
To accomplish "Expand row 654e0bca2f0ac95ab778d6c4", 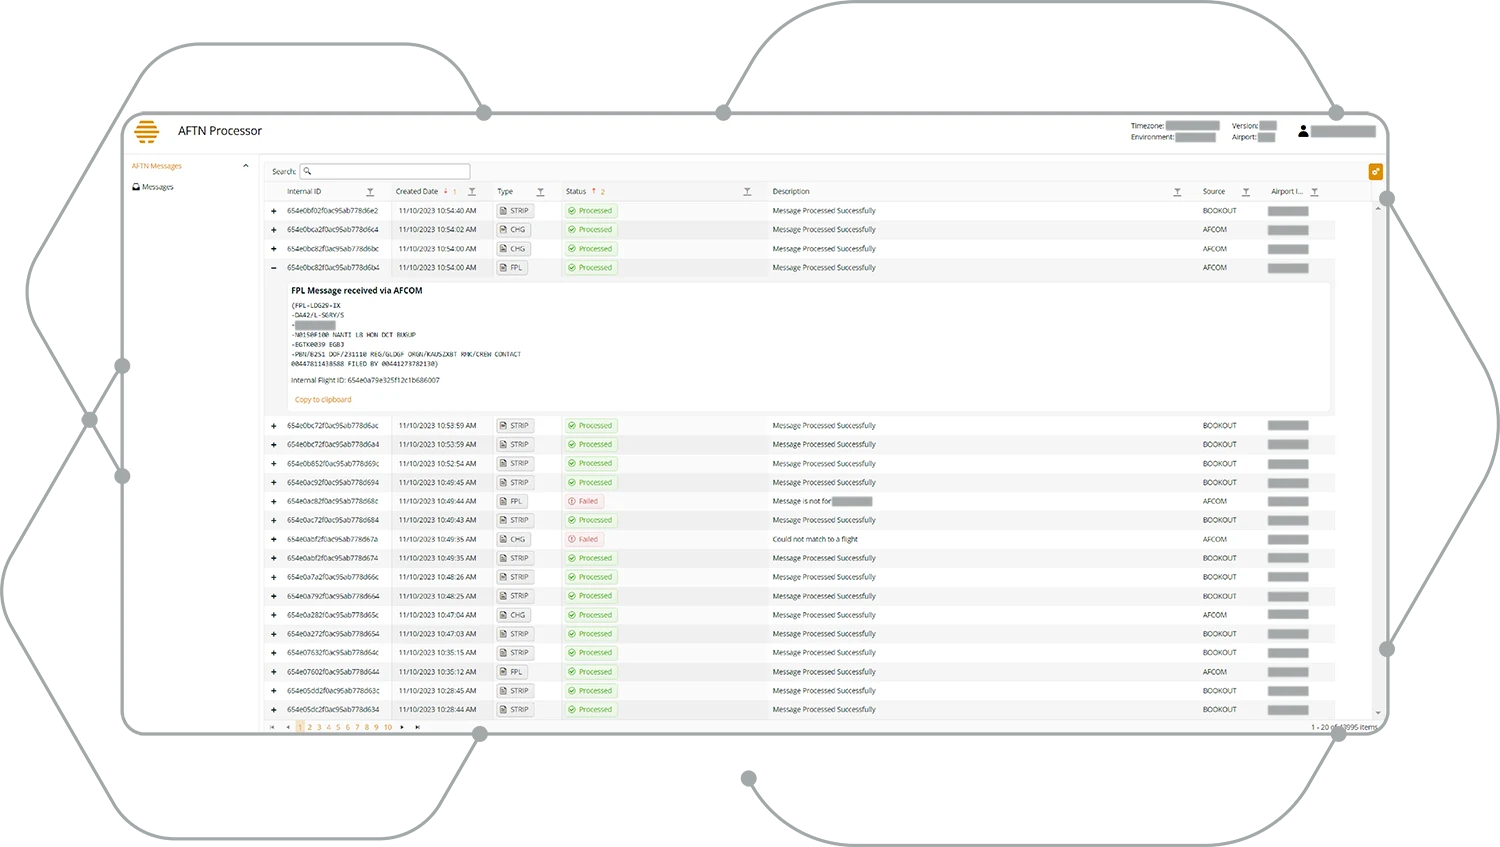I will click(x=274, y=230).
